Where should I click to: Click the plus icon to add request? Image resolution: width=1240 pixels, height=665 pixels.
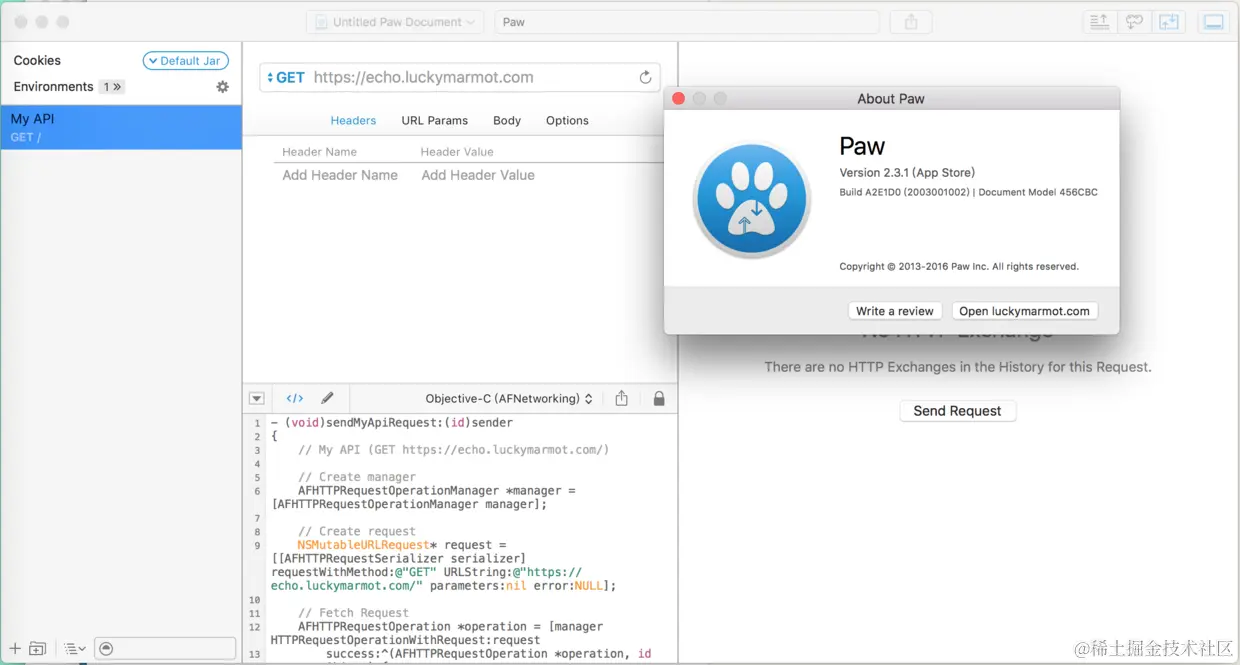[x=15, y=649]
